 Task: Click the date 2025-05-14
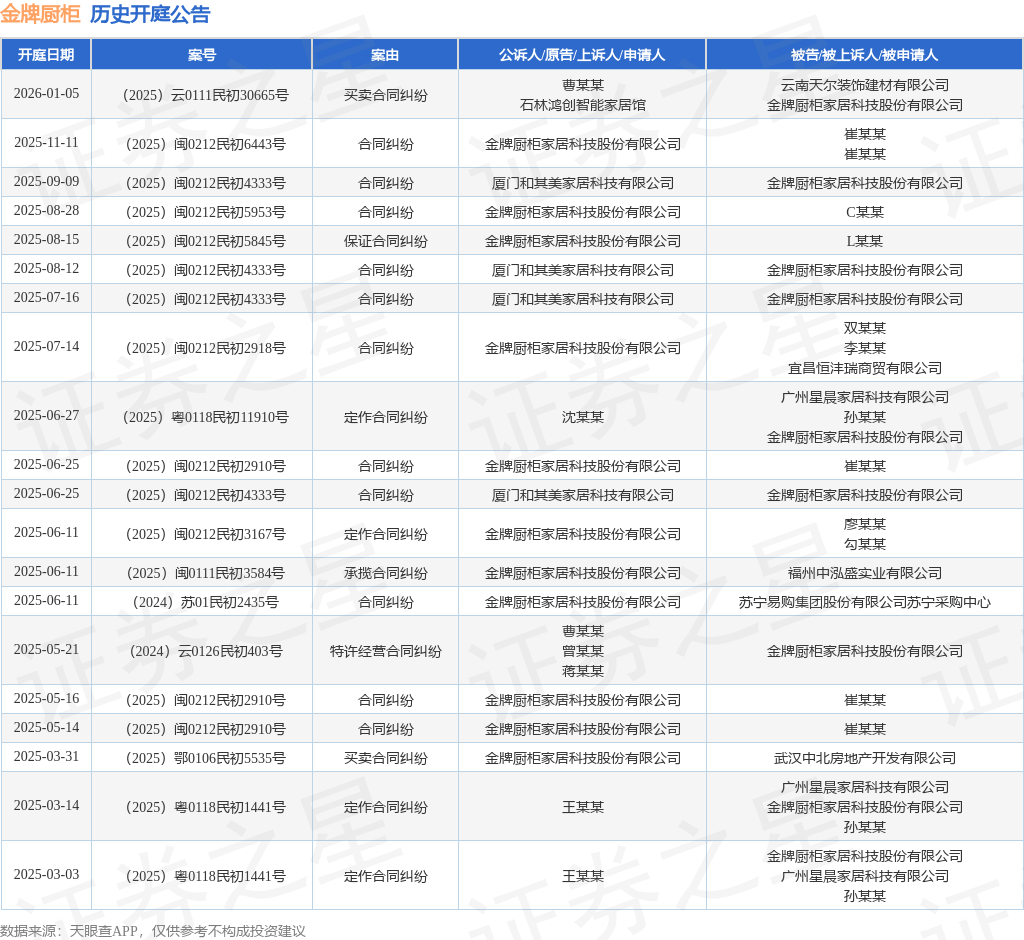tap(46, 727)
